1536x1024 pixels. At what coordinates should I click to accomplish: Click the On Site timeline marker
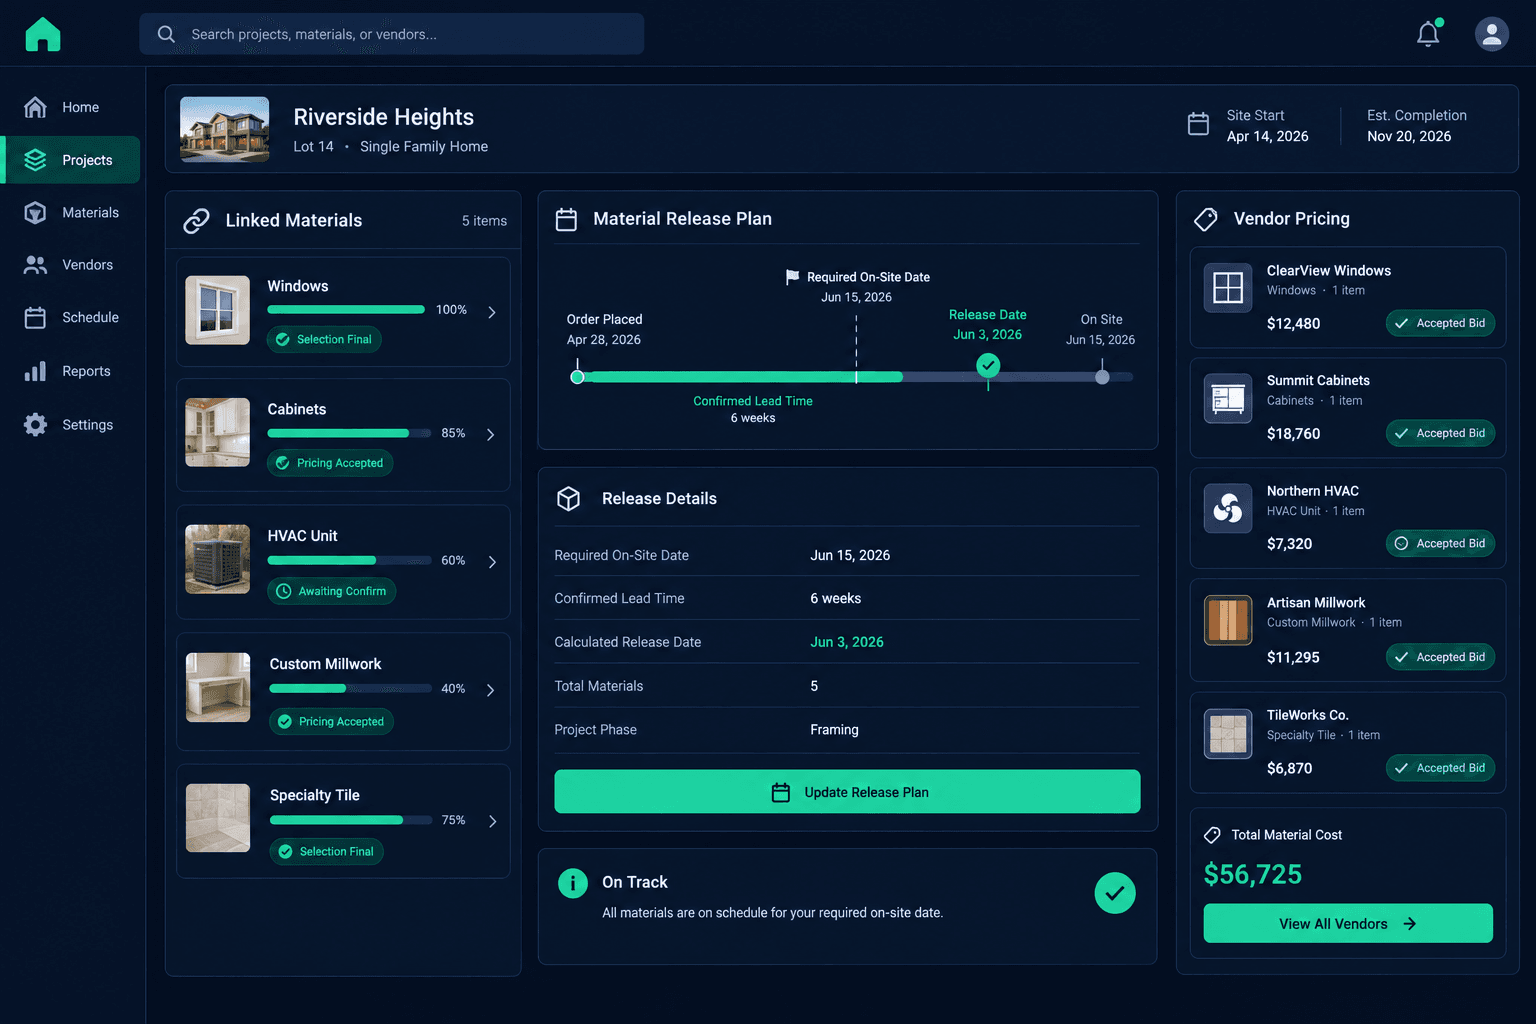pyautogui.click(x=1102, y=377)
